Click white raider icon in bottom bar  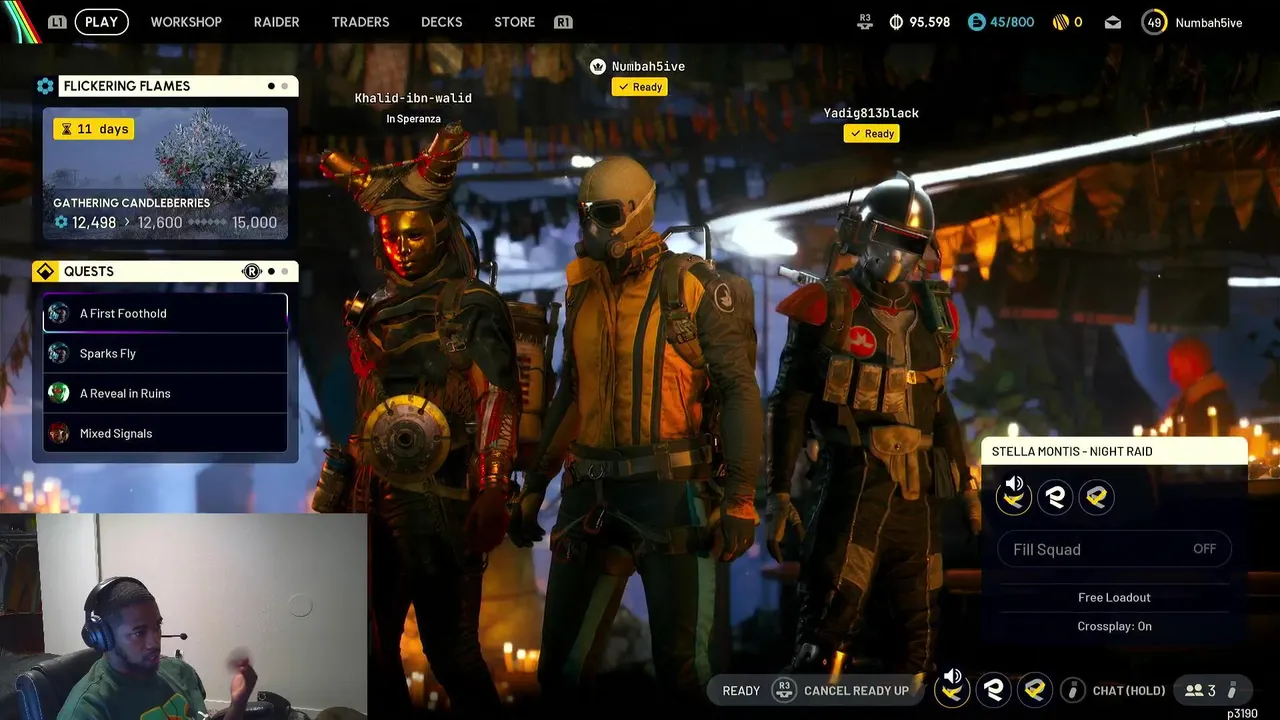coord(994,689)
